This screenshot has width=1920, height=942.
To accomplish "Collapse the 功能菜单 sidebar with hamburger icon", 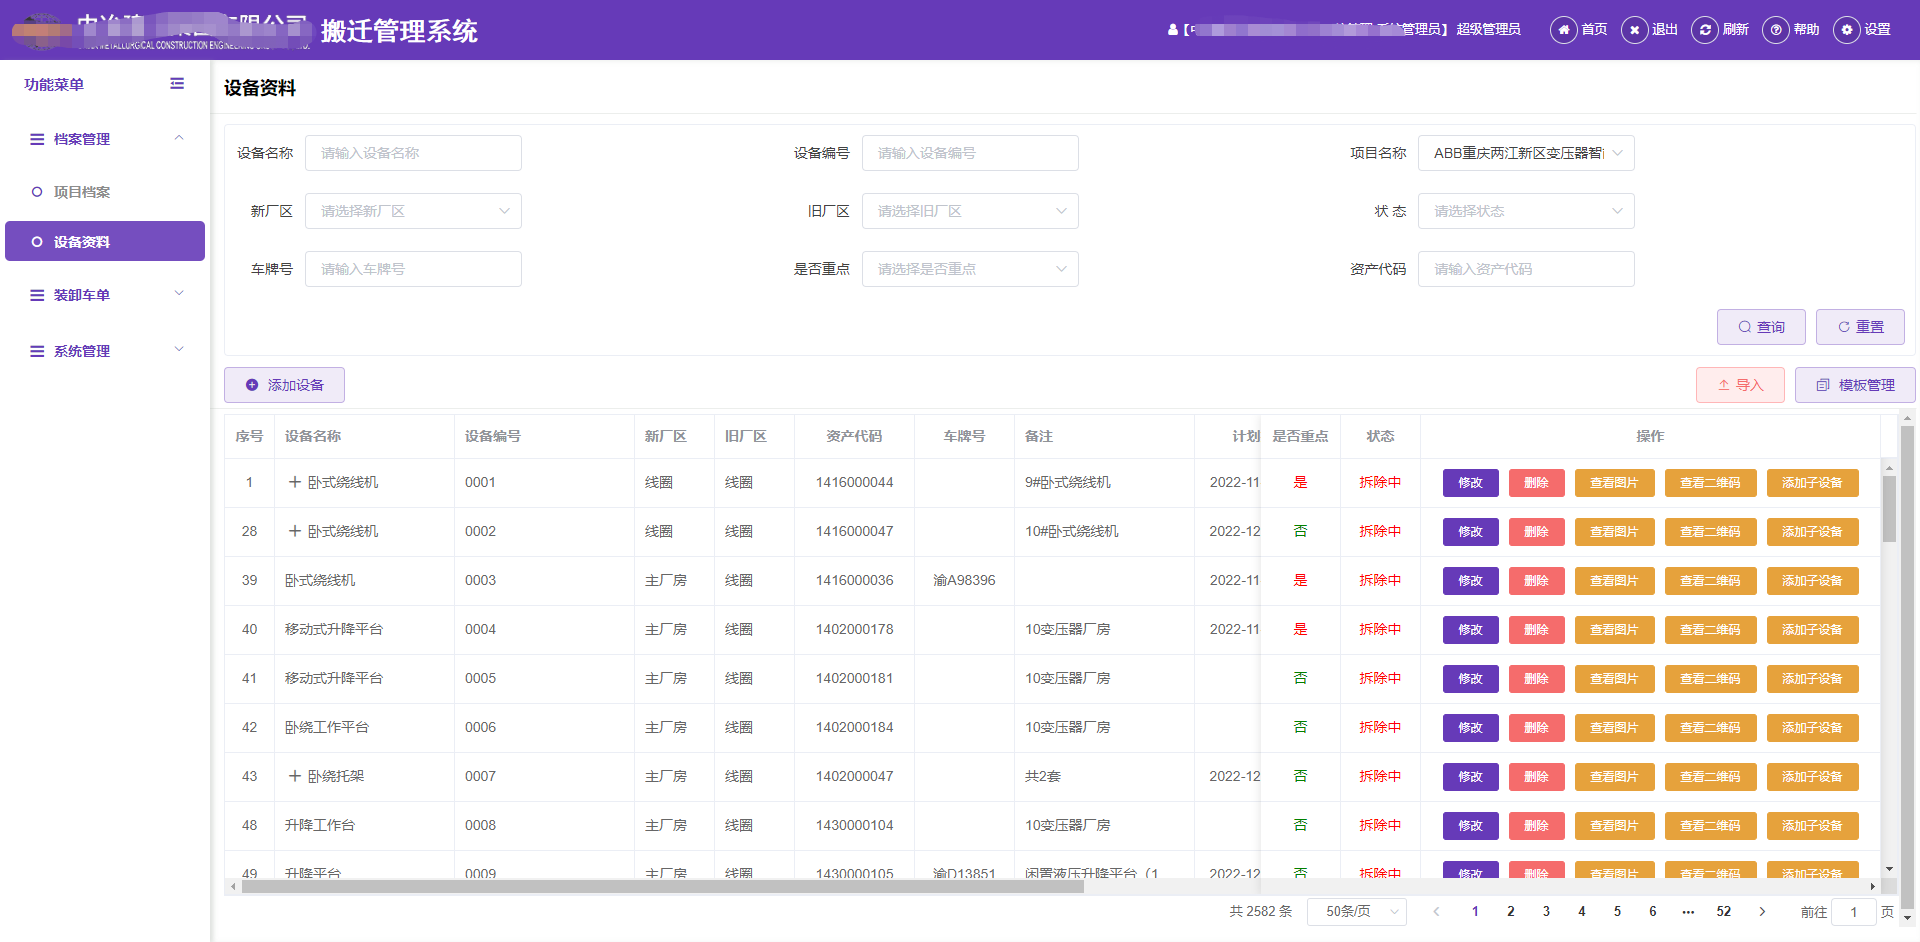I will 177,84.
